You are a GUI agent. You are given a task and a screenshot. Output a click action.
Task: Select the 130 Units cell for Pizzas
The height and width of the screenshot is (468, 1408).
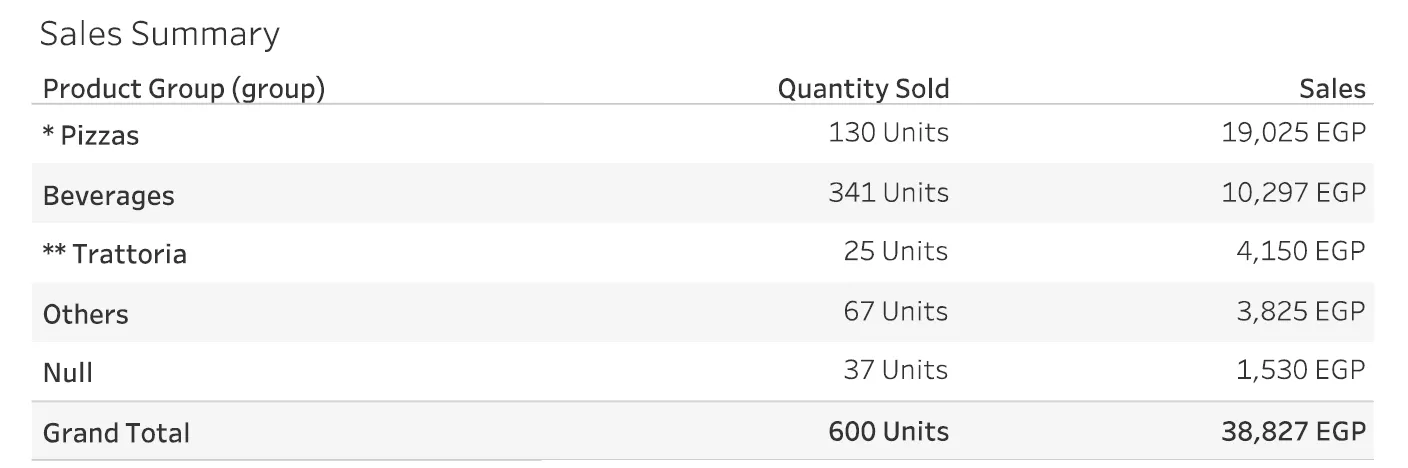point(888,133)
